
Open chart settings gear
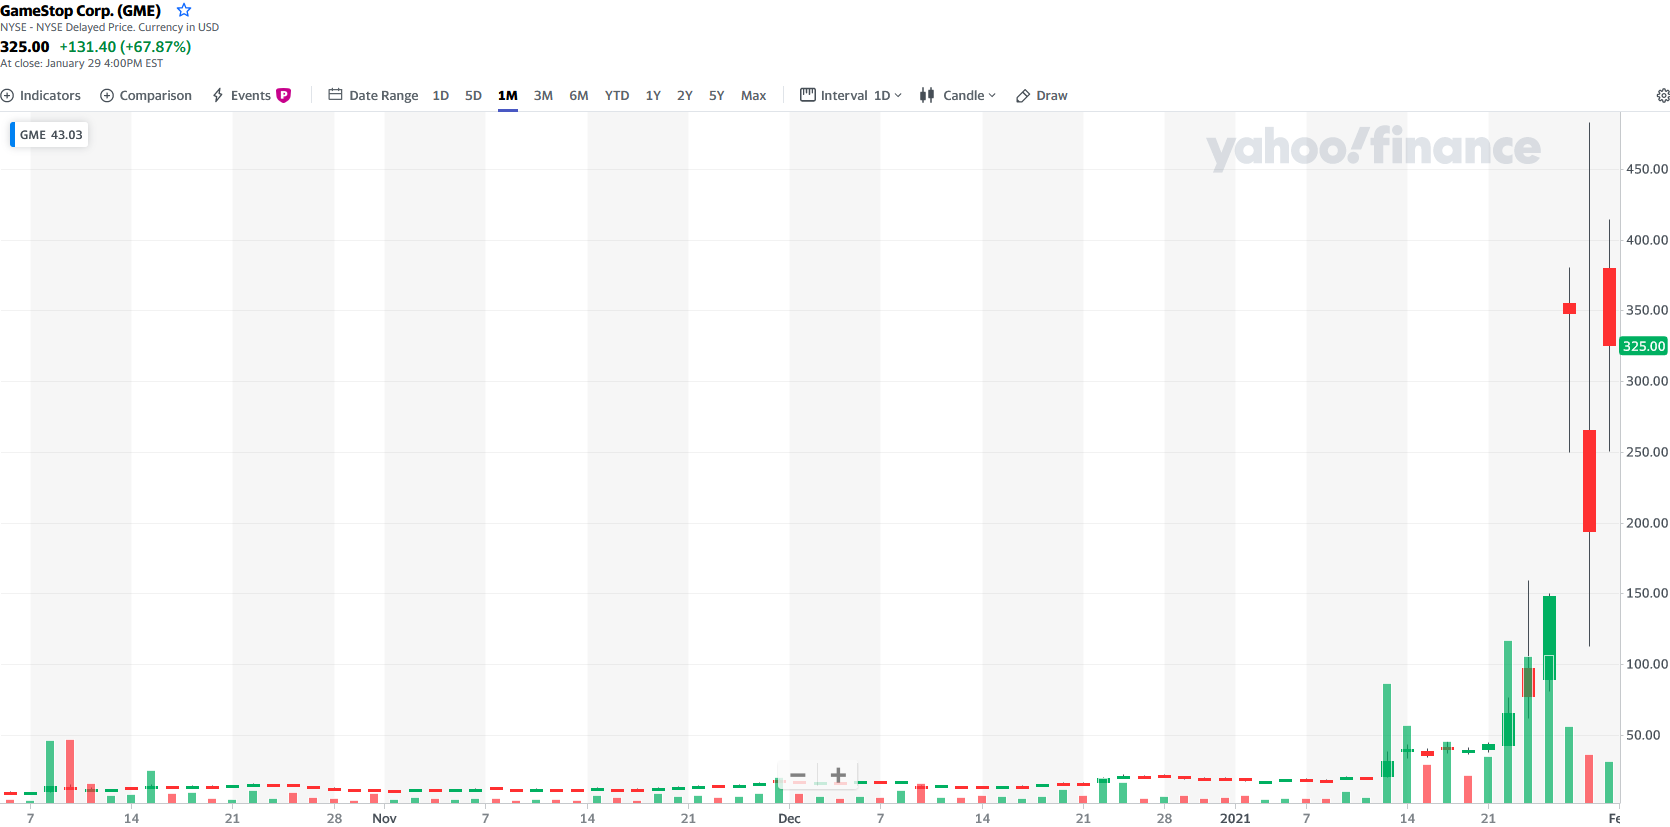[1662, 96]
